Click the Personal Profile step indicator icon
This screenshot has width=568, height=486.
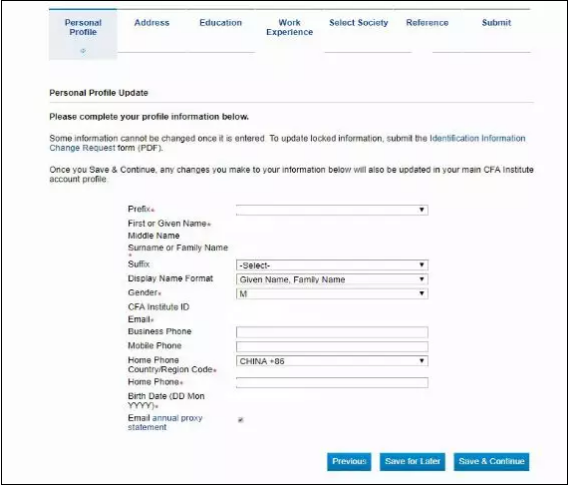[83, 51]
